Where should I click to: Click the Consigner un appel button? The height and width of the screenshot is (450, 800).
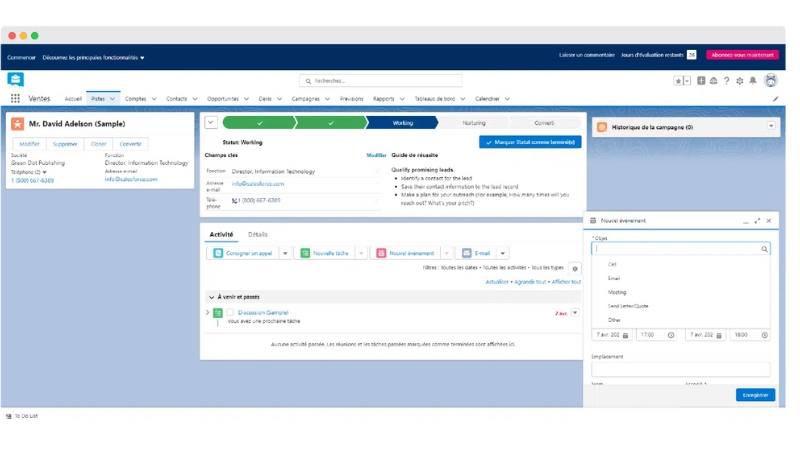(243, 253)
